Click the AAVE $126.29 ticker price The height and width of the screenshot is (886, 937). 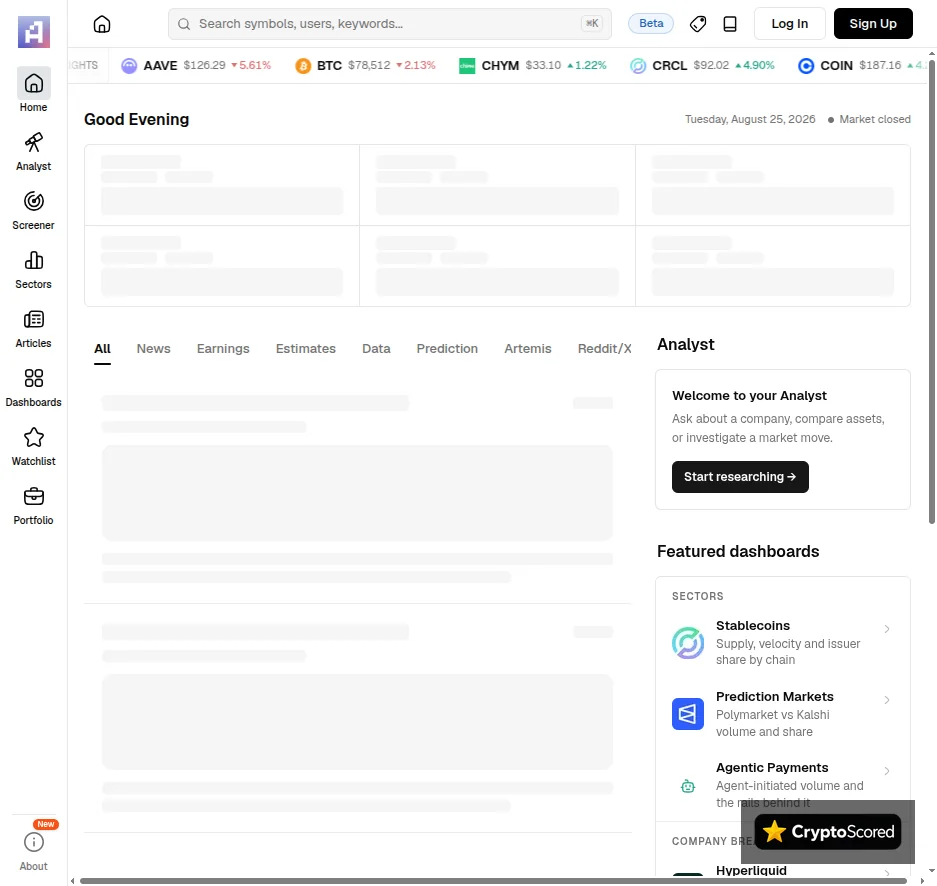204,65
